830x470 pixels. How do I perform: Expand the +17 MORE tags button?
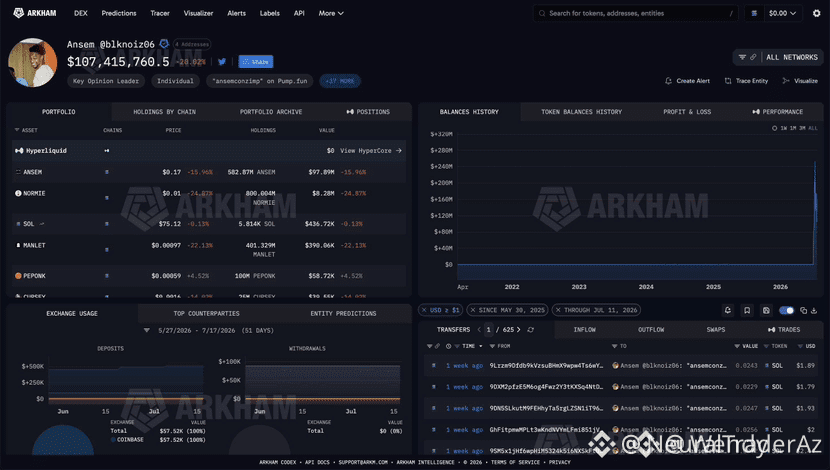(340, 81)
